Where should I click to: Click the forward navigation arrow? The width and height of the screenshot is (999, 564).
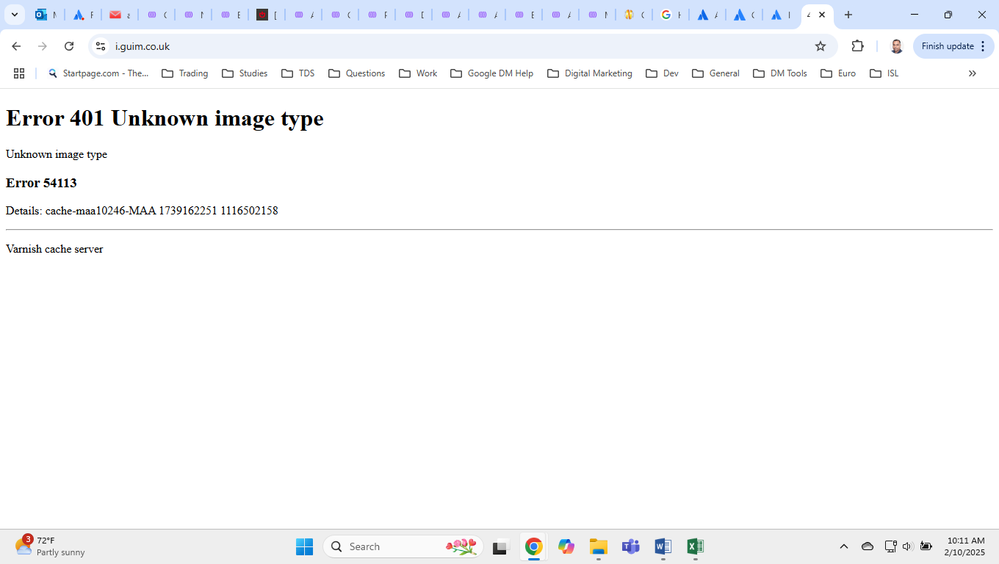pyautogui.click(x=43, y=46)
